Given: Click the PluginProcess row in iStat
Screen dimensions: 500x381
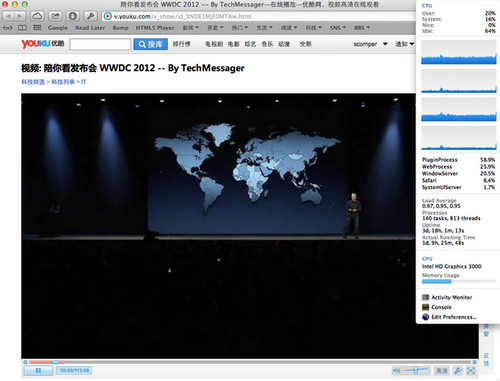Looking at the screenshot, I should point(458,160).
